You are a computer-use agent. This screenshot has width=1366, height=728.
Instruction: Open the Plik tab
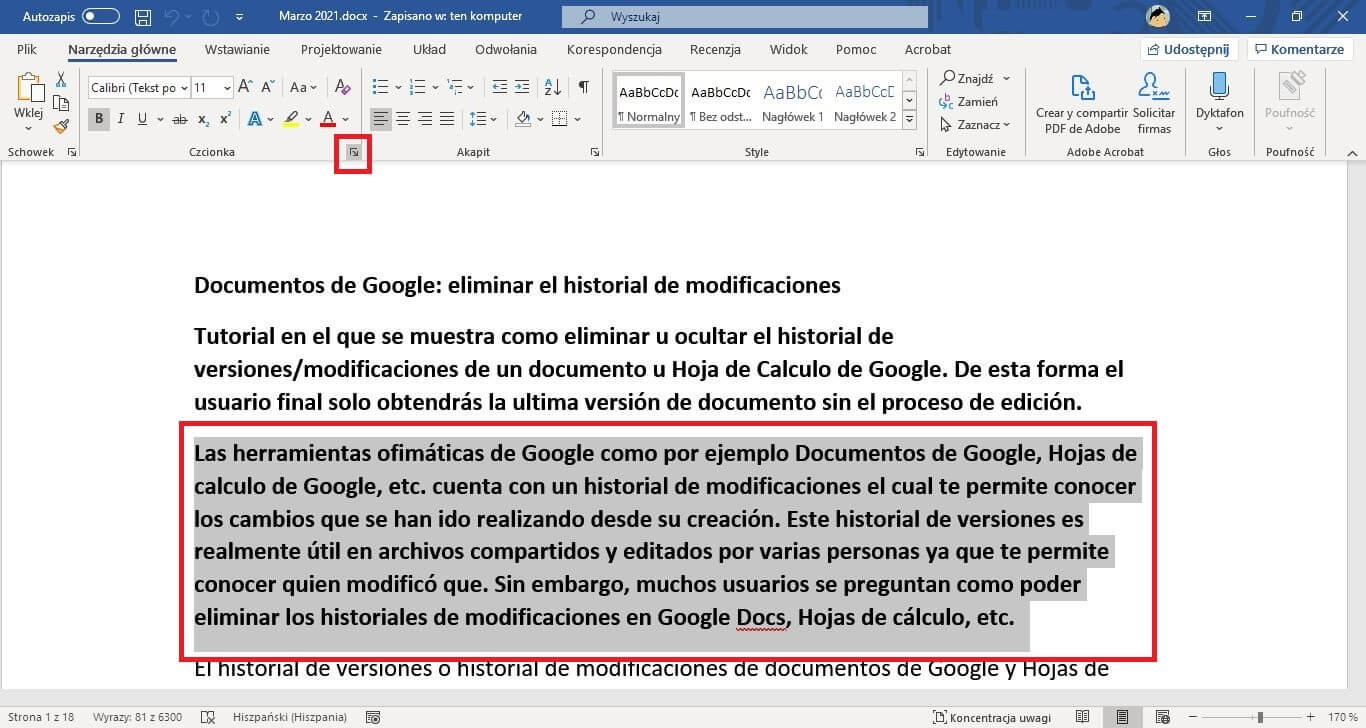click(27, 49)
